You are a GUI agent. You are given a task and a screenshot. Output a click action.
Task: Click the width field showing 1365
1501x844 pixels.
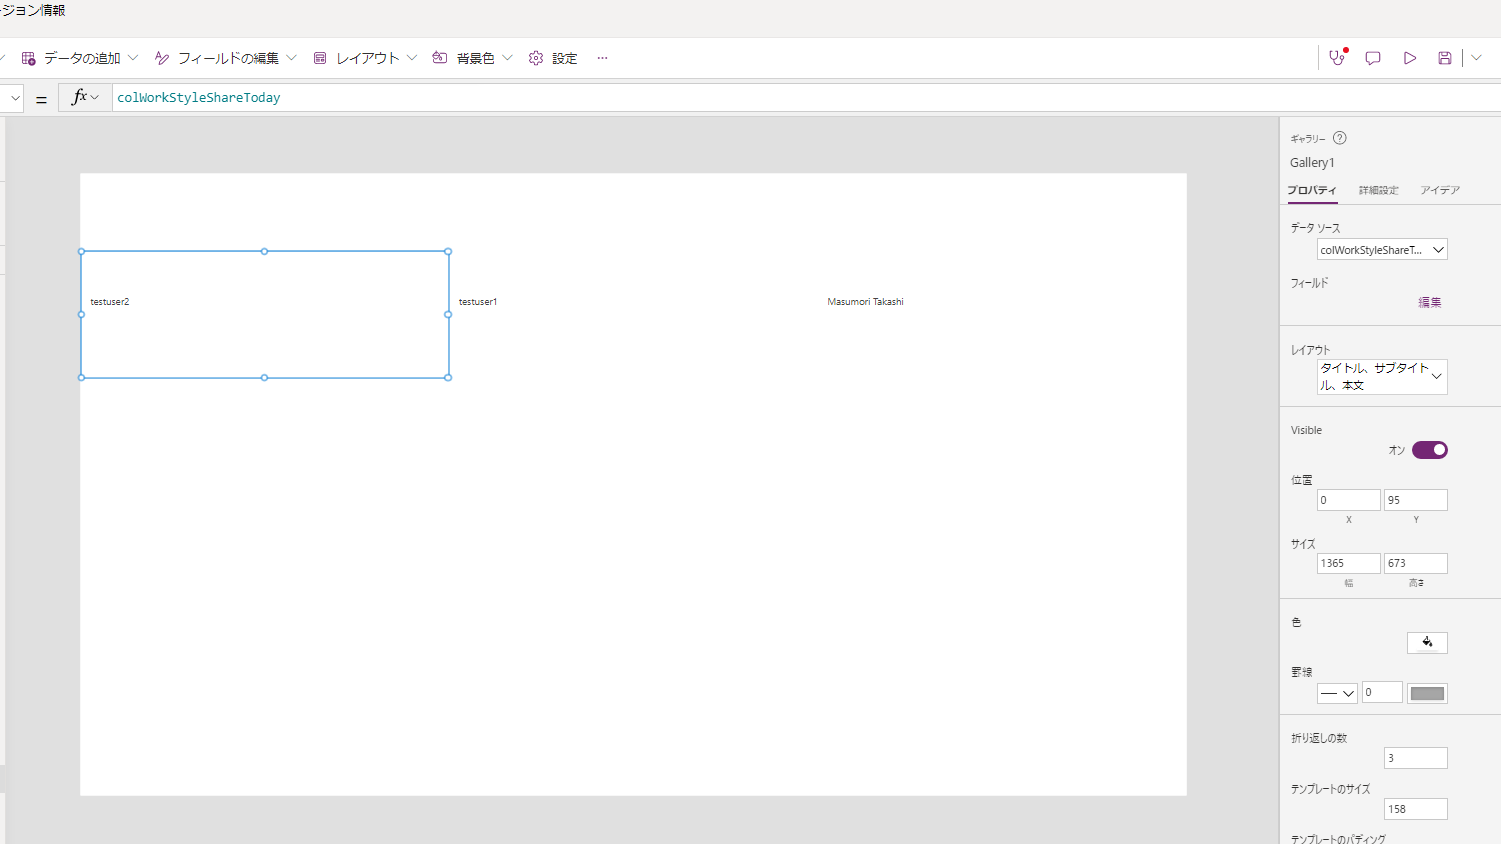[x=1348, y=563]
